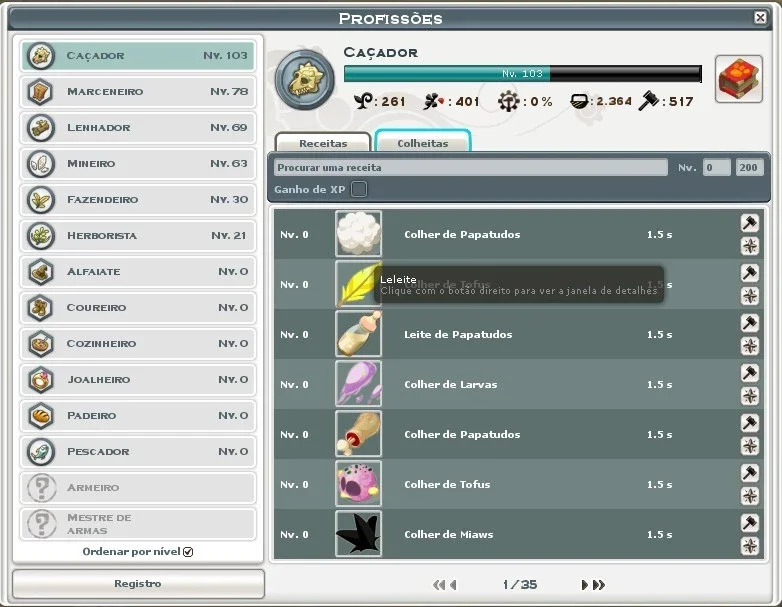Click the yellow feather Leleite item icon
782x607 pixels.
click(359, 284)
